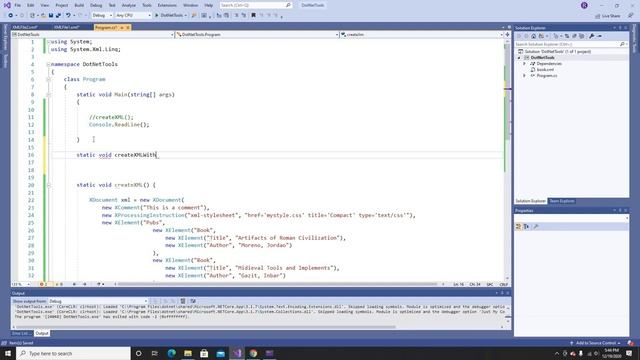640x360 pixels.
Task: Click the Alphabetical sort icon in Properties panel
Action: point(526,227)
